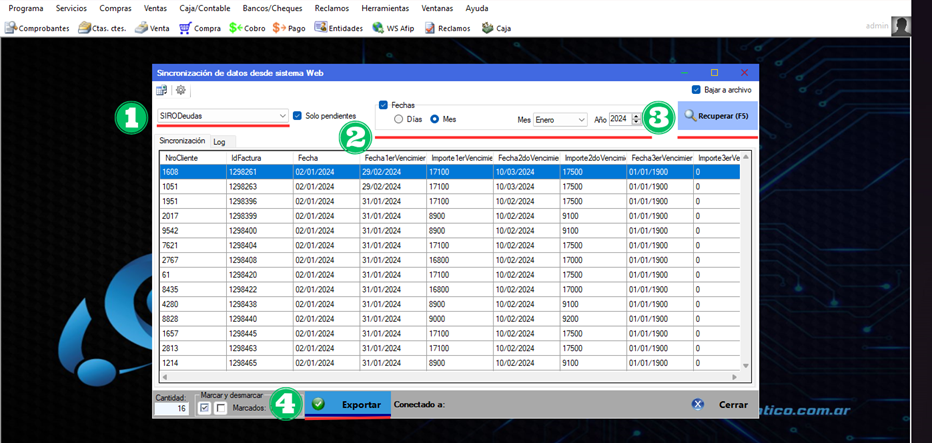The image size is (932, 443).
Task: Open the Bancos/Cheques menu
Action: 272,8
